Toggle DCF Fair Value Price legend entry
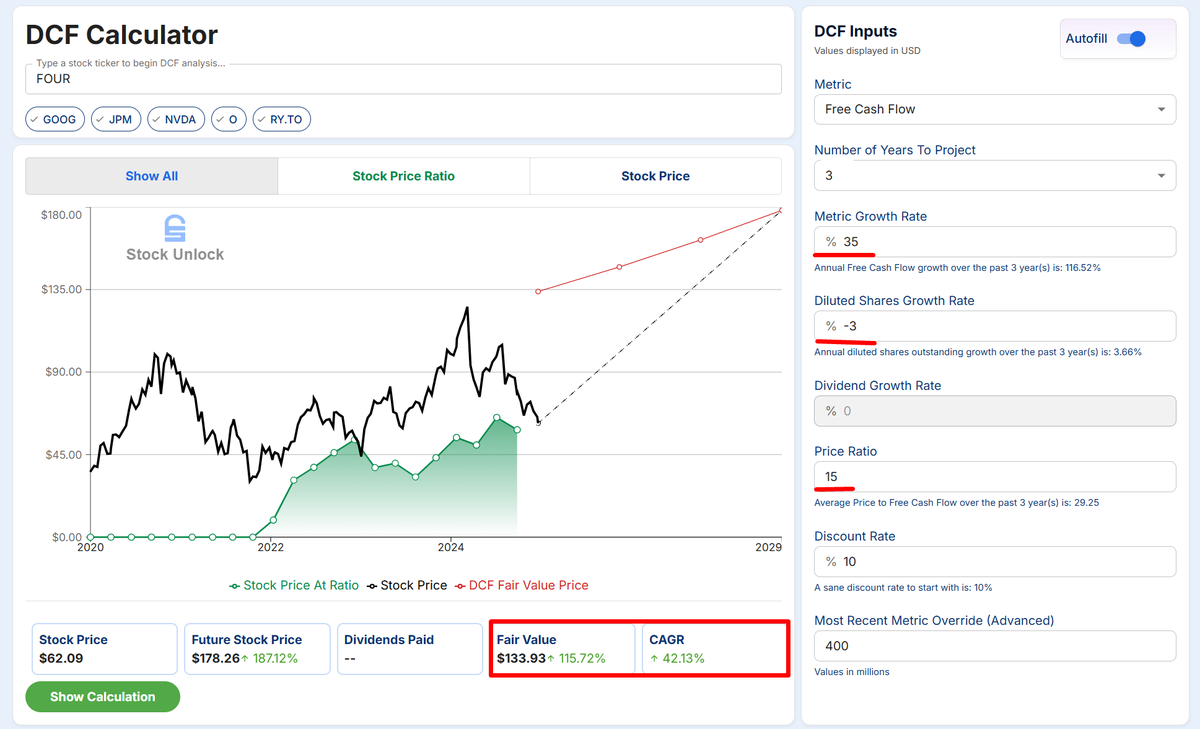 (x=521, y=585)
